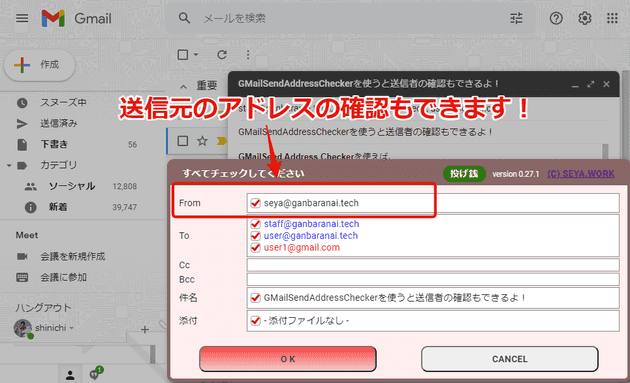Uncheck the 添付ファイルなし checkbox
Image resolution: width=630 pixels, height=383 pixels.
256,321
